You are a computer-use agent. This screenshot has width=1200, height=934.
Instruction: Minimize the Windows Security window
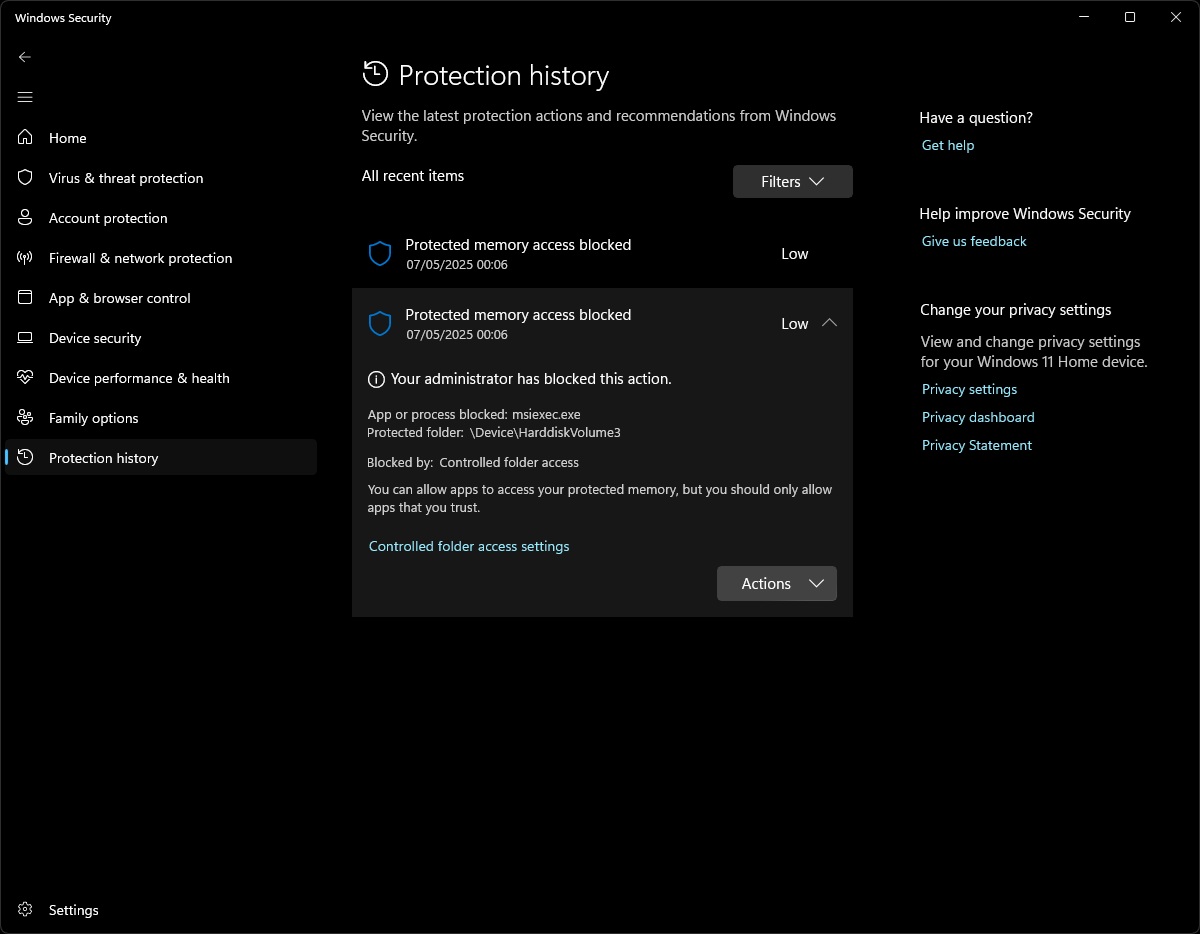point(1084,17)
